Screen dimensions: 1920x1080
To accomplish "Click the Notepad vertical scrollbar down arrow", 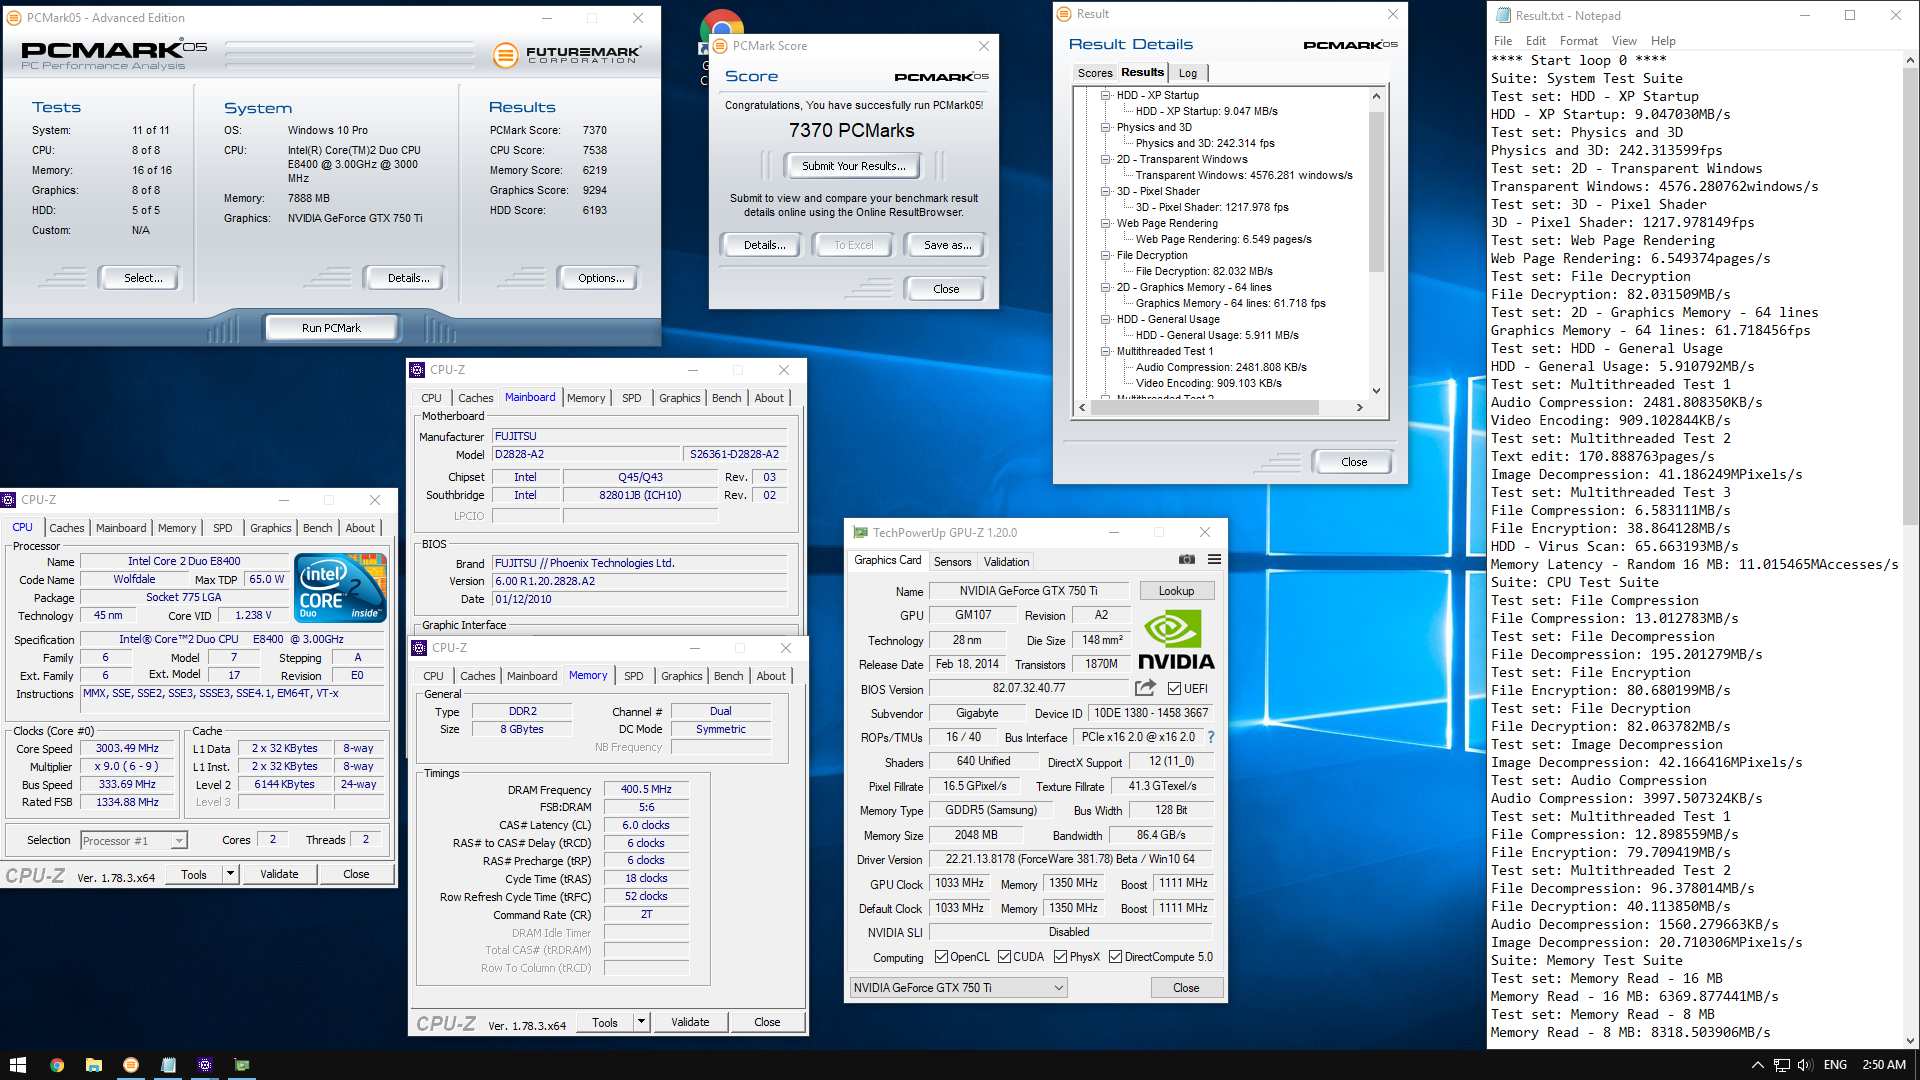I will [x=1910, y=1040].
